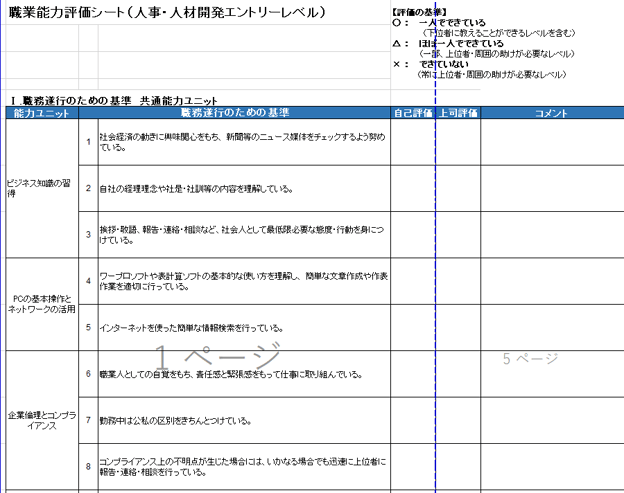Image resolution: width=624 pixels, height=493 pixels.
Task: Click the row 6 criterion about 職業人としての自覚
Action: click(x=244, y=374)
